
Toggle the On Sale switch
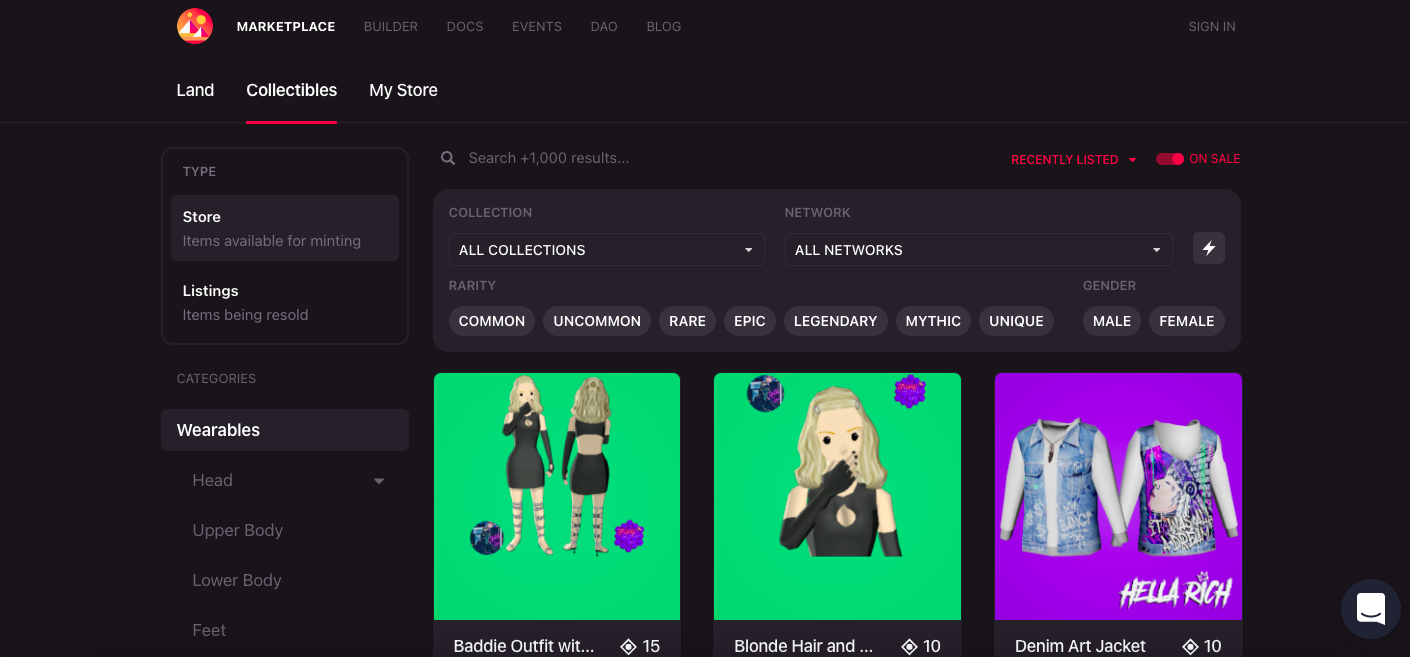pyautogui.click(x=1170, y=159)
